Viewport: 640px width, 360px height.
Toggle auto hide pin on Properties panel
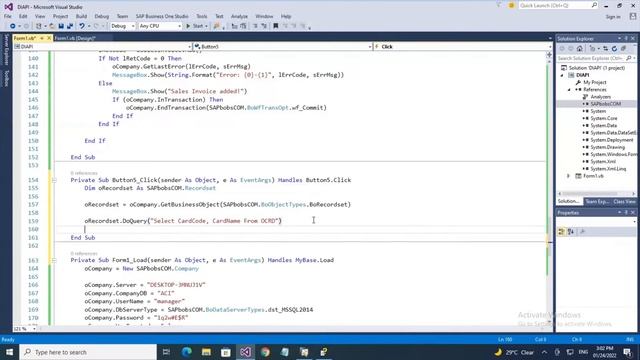click(x=626, y=213)
